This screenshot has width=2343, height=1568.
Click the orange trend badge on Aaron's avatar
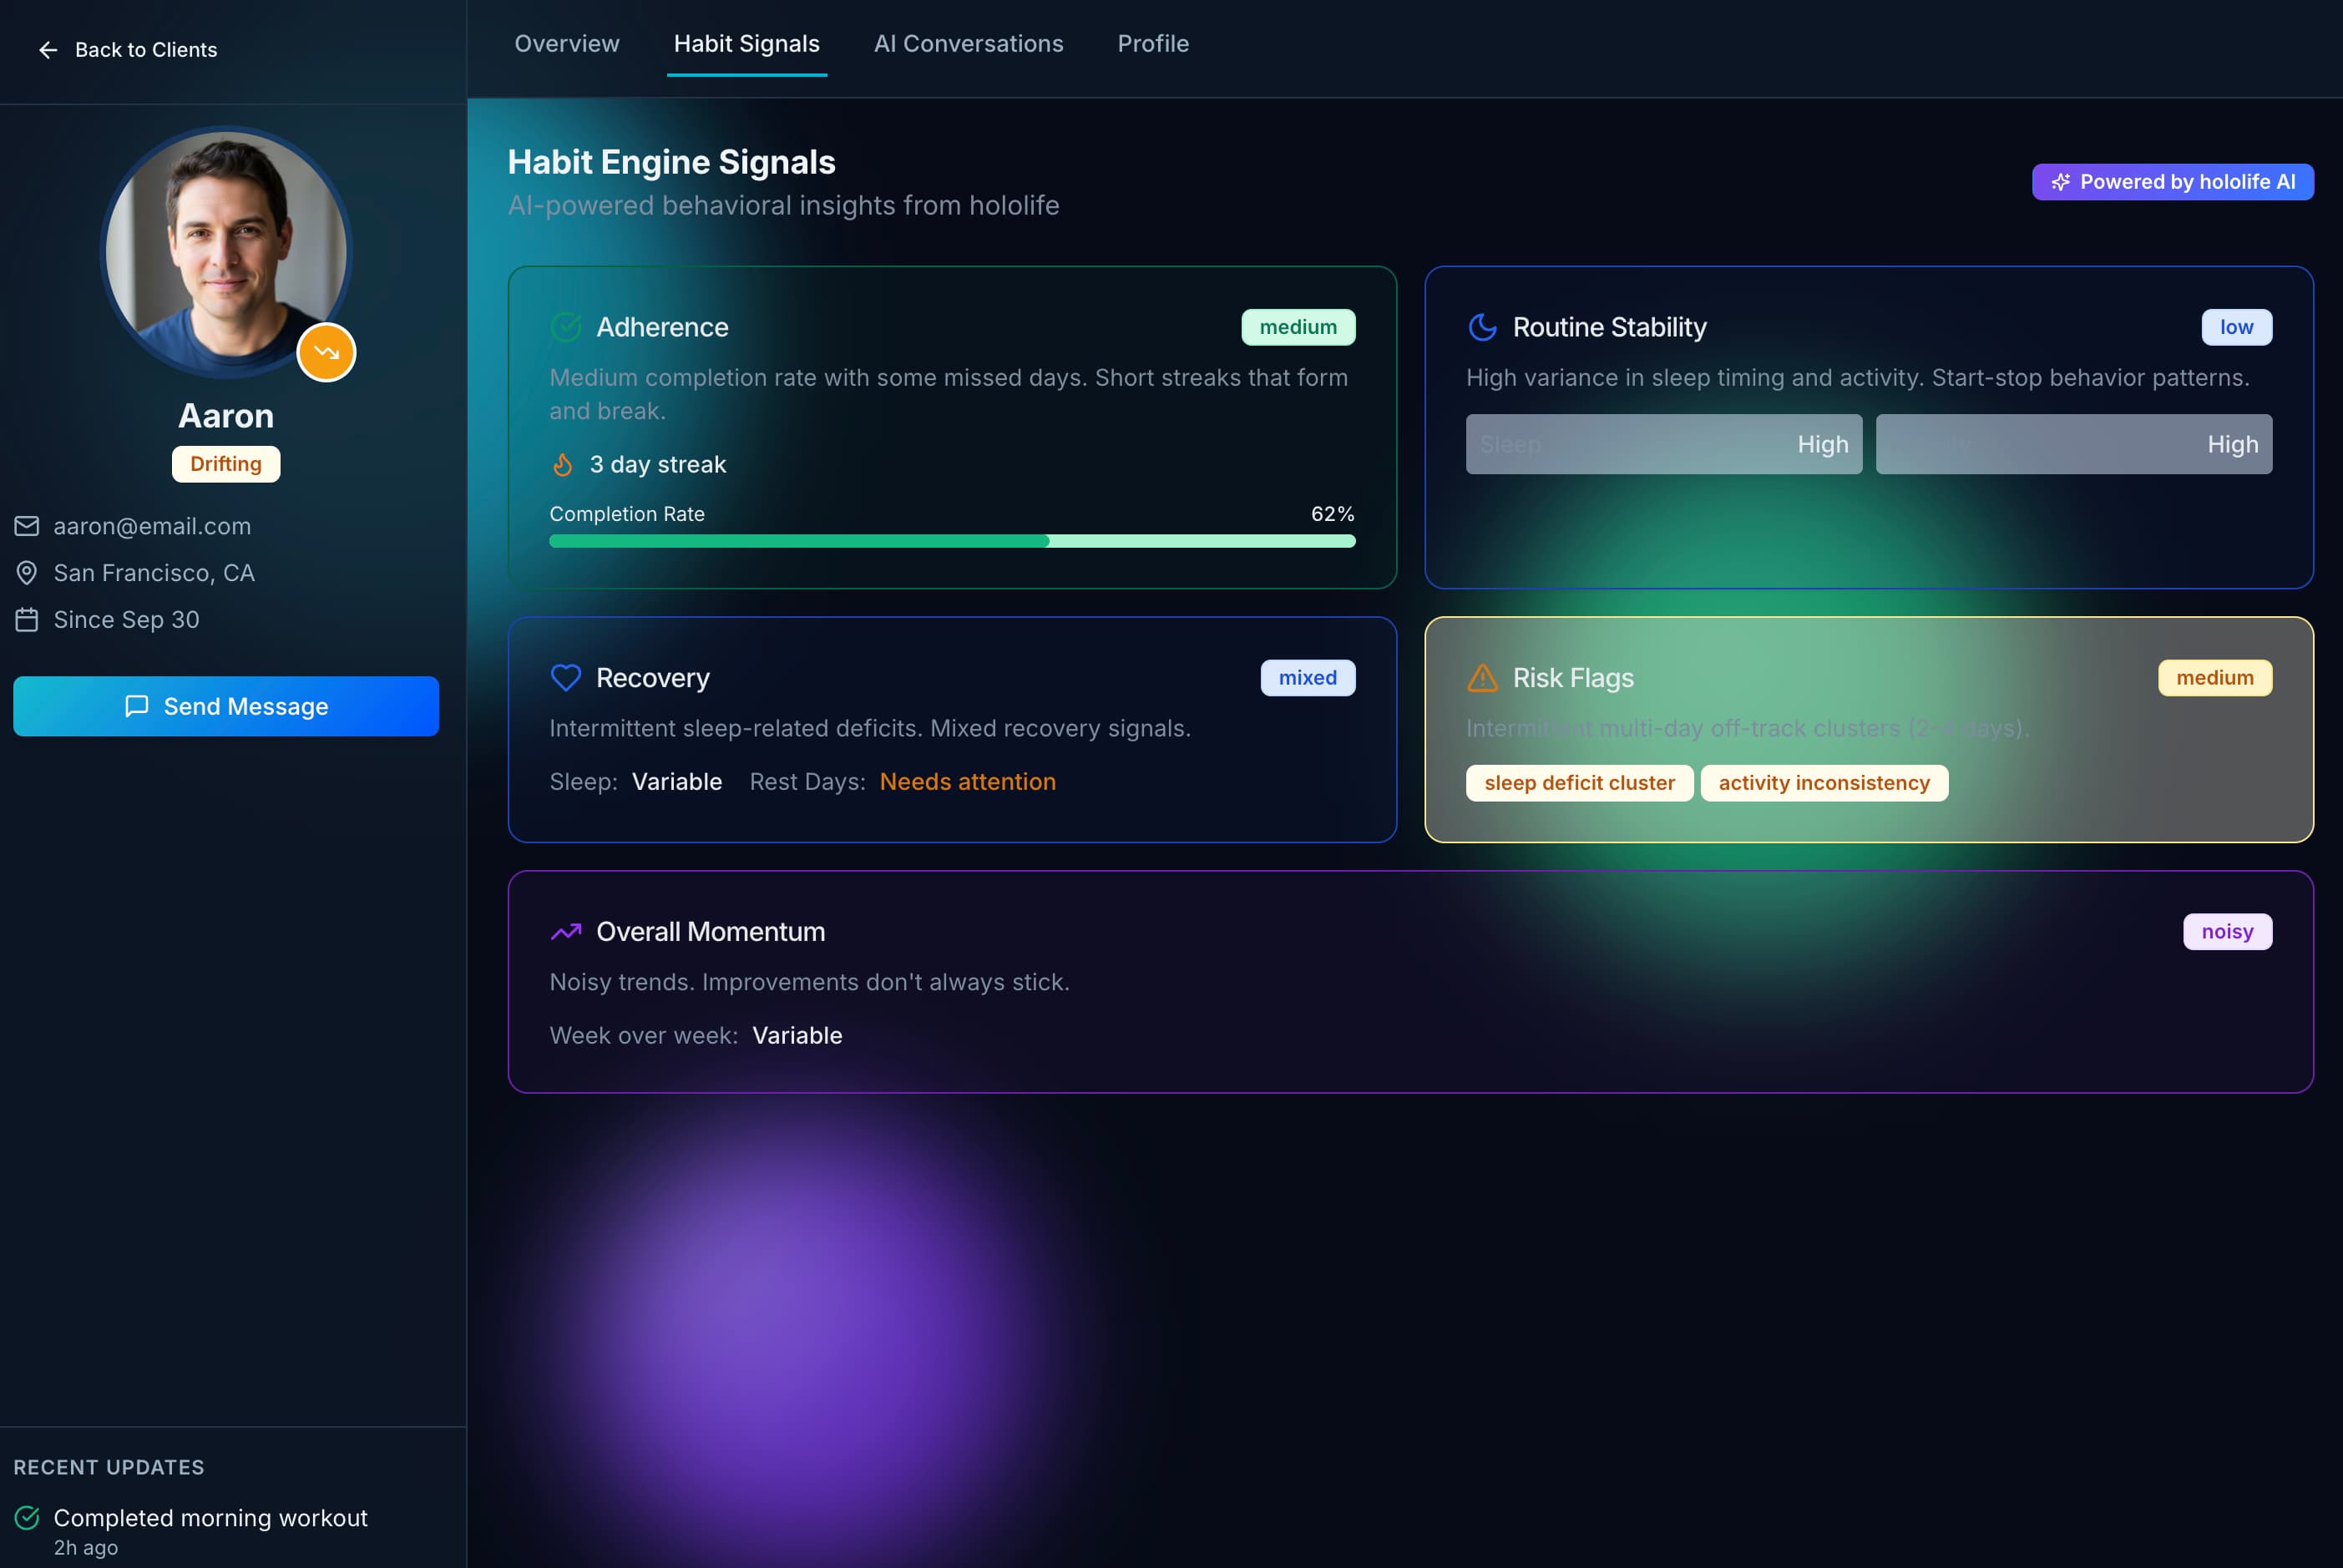point(326,352)
